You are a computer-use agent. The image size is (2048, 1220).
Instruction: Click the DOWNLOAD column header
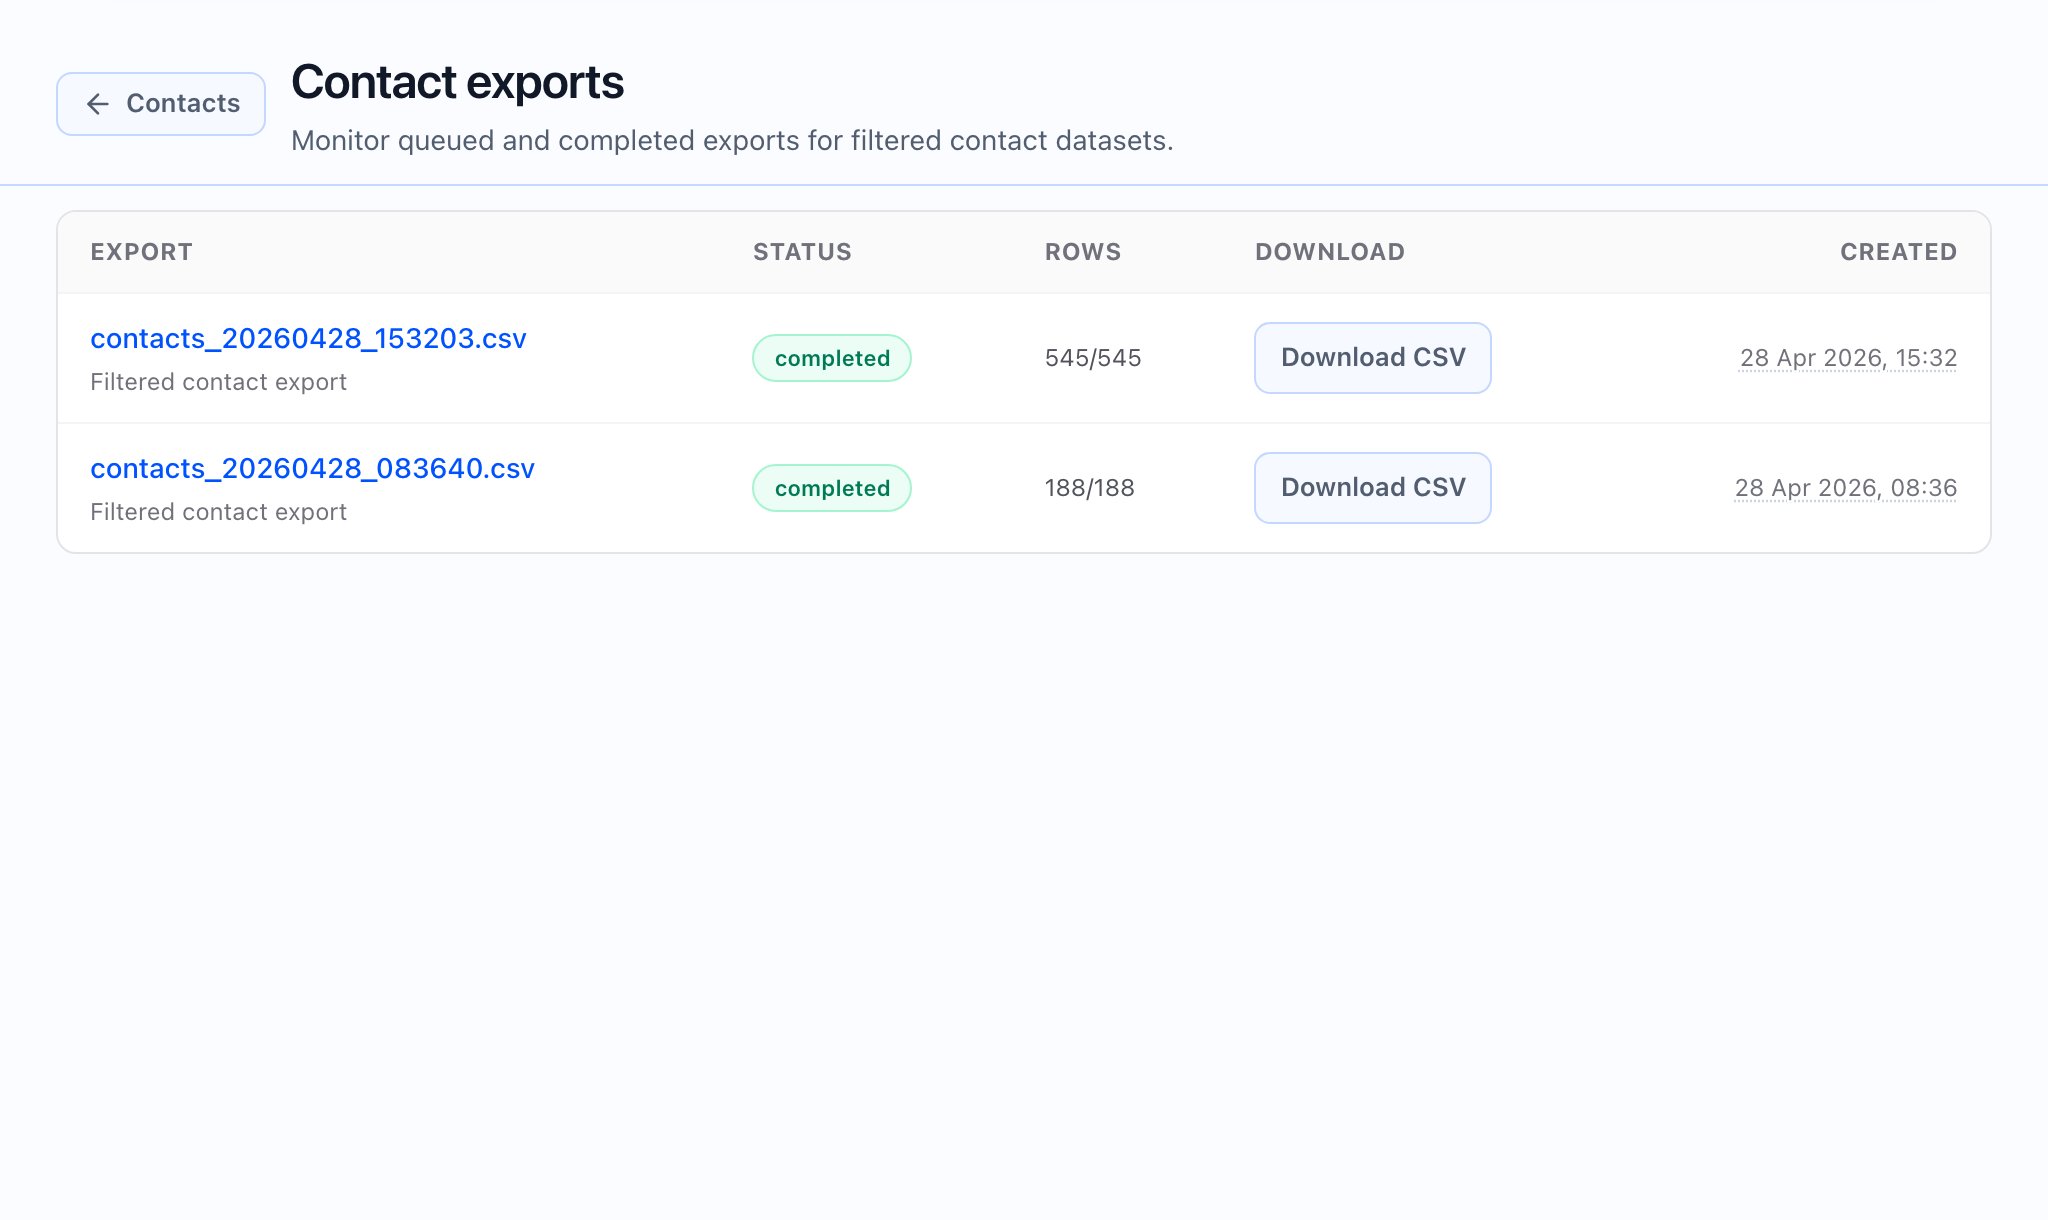point(1330,252)
